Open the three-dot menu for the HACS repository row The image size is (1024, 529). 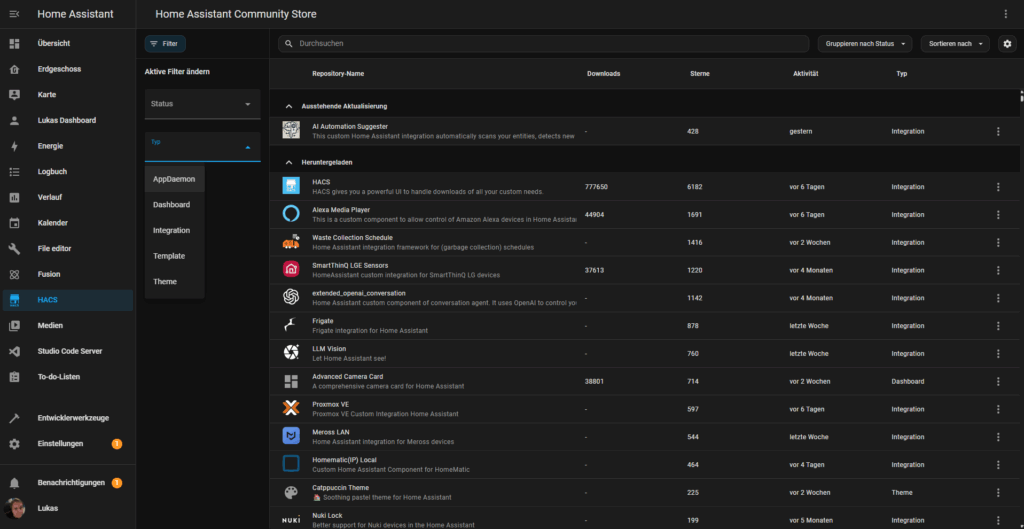[x=998, y=187]
